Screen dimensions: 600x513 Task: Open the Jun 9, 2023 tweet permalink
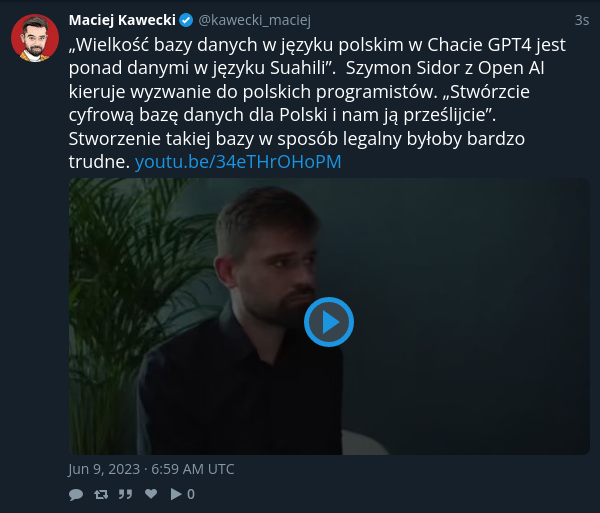point(151,469)
